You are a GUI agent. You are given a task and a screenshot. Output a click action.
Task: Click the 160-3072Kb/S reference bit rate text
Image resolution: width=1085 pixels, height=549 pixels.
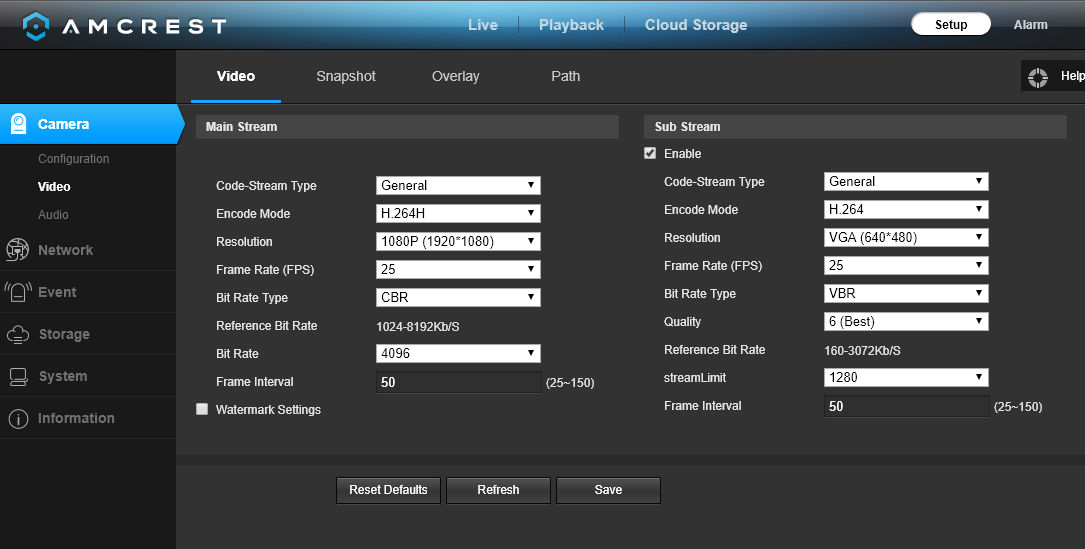(862, 351)
